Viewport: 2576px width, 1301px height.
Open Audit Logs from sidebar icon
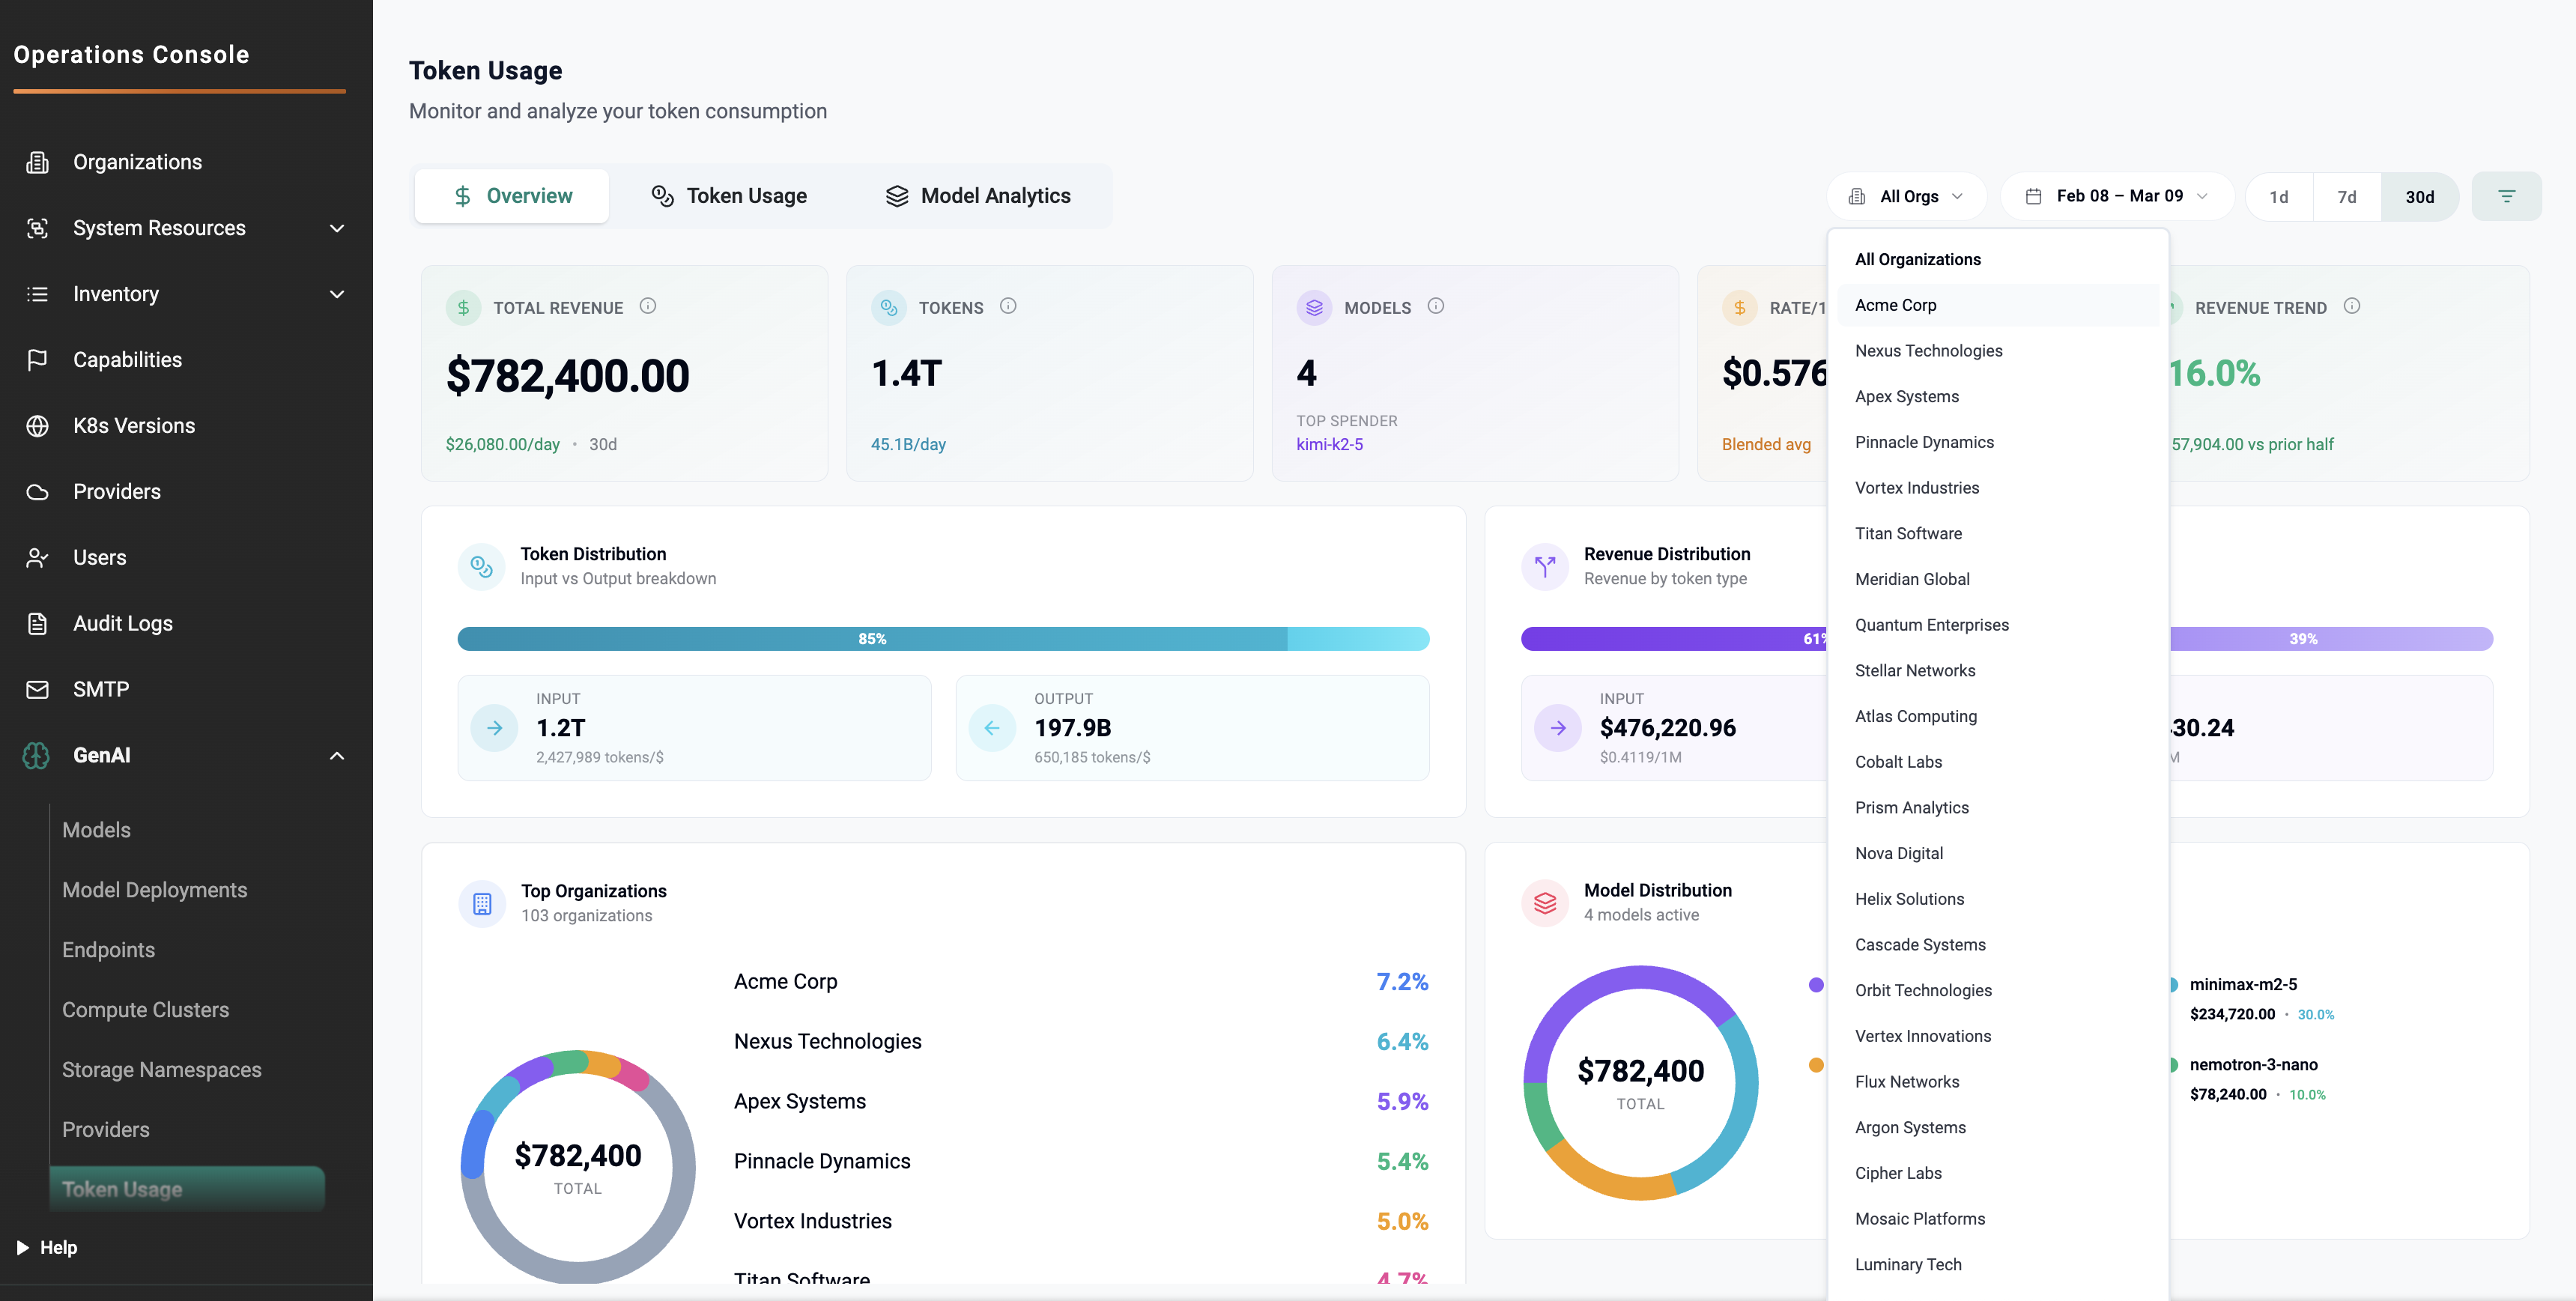[37, 623]
